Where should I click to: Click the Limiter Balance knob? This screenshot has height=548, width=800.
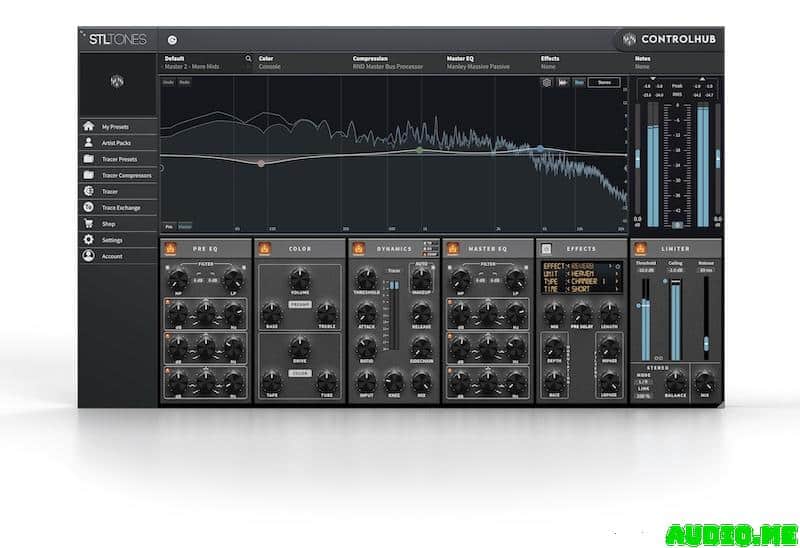[x=675, y=381]
